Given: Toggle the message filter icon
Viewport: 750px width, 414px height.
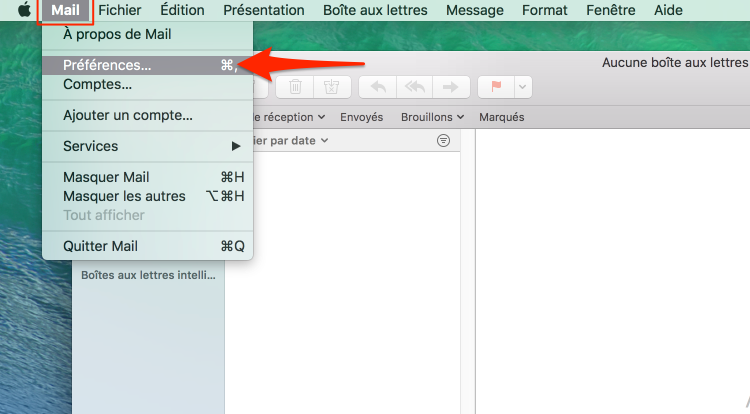Looking at the screenshot, I should tap(443, 141).
